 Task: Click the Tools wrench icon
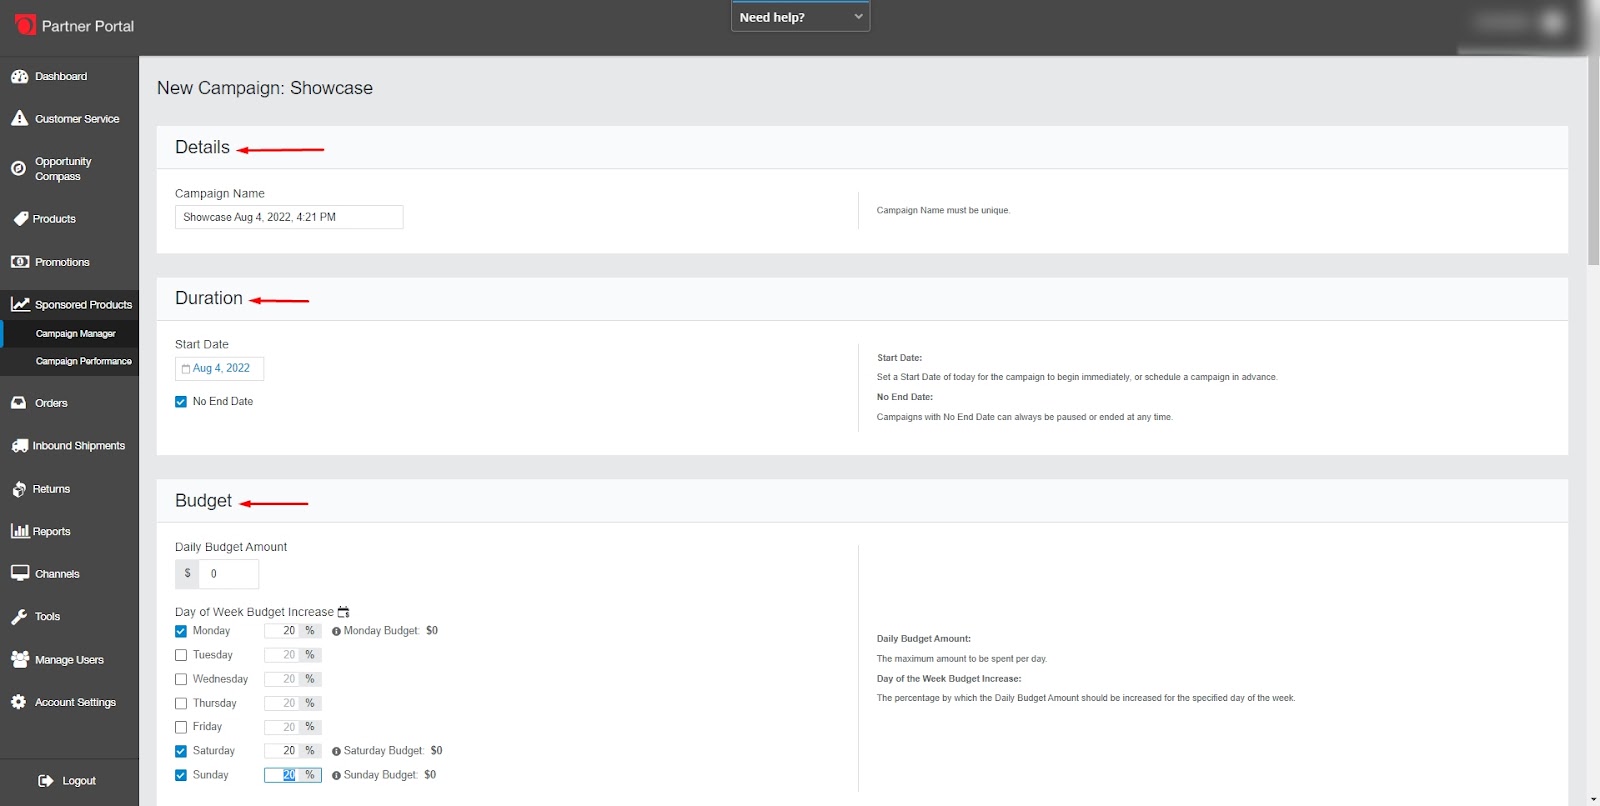pos(19,617)
